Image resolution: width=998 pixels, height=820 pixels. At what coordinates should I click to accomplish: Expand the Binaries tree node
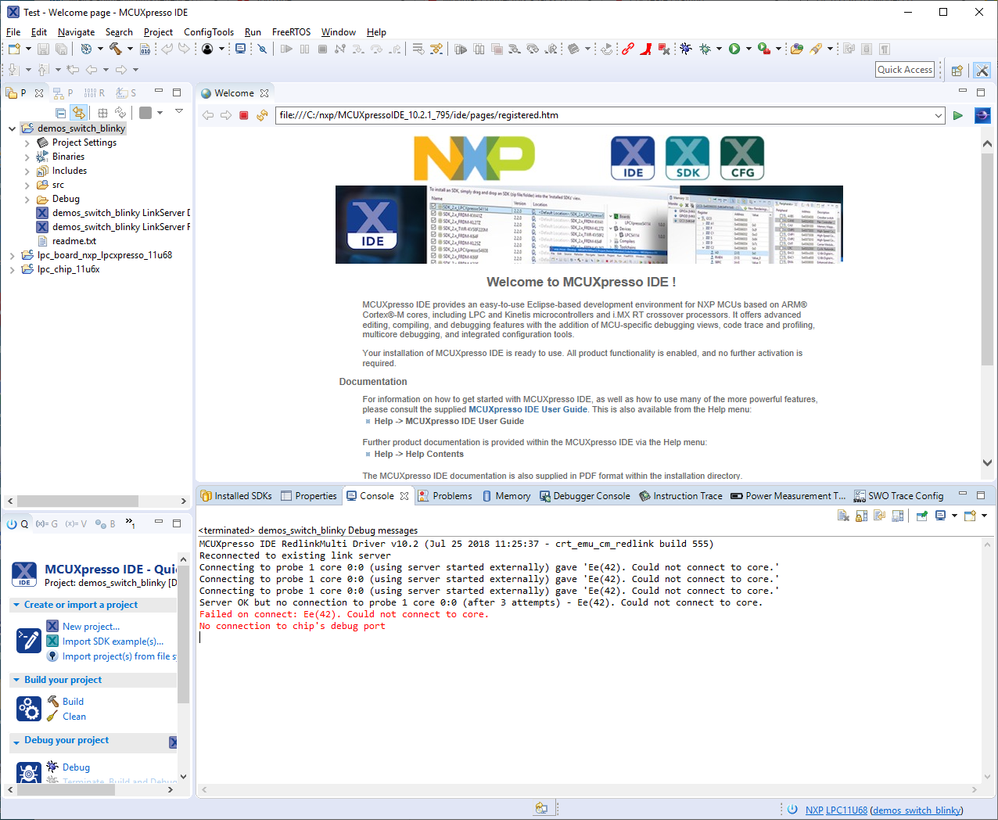[x=27, y=157]
